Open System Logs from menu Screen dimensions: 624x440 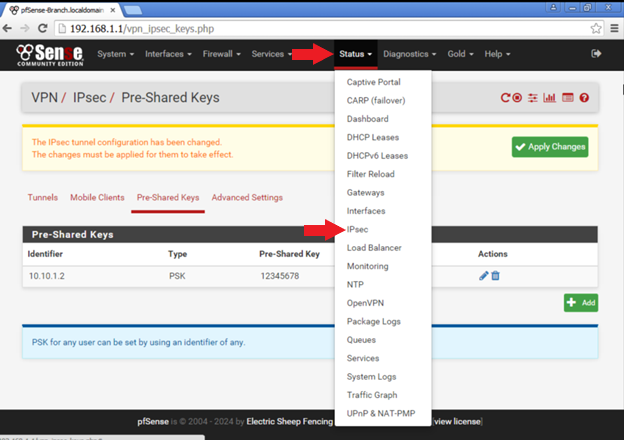click(x=371, y=376)
